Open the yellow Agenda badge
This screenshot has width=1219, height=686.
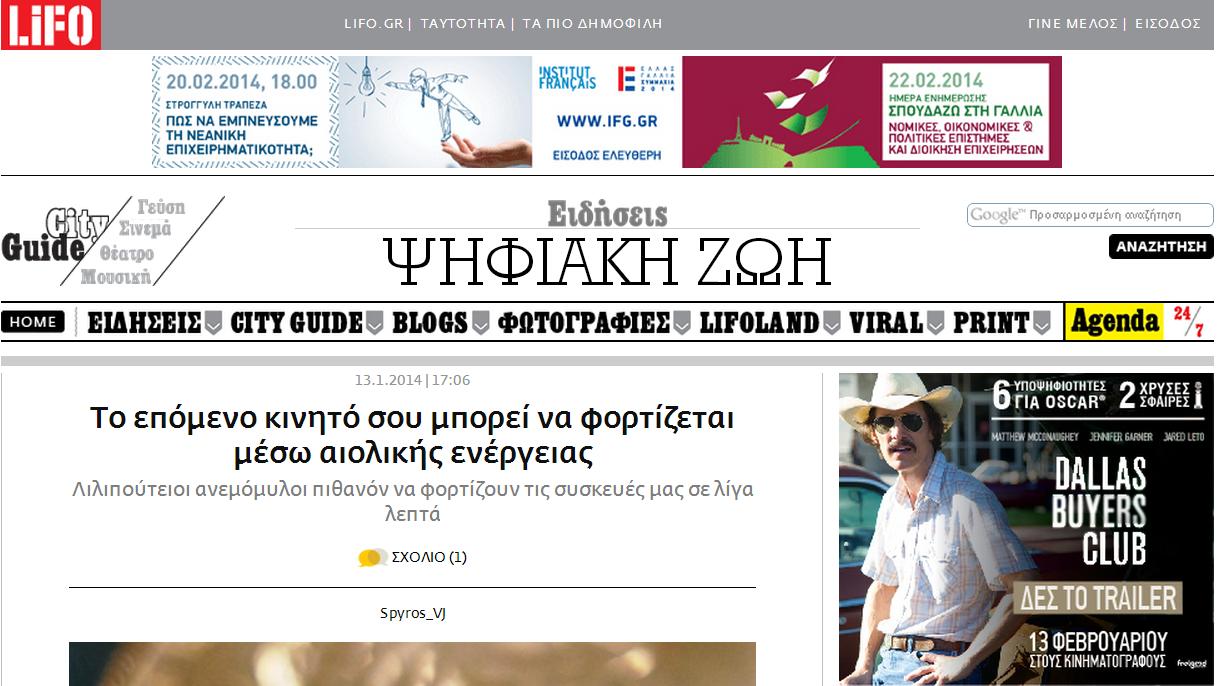tap(1114, 322)
